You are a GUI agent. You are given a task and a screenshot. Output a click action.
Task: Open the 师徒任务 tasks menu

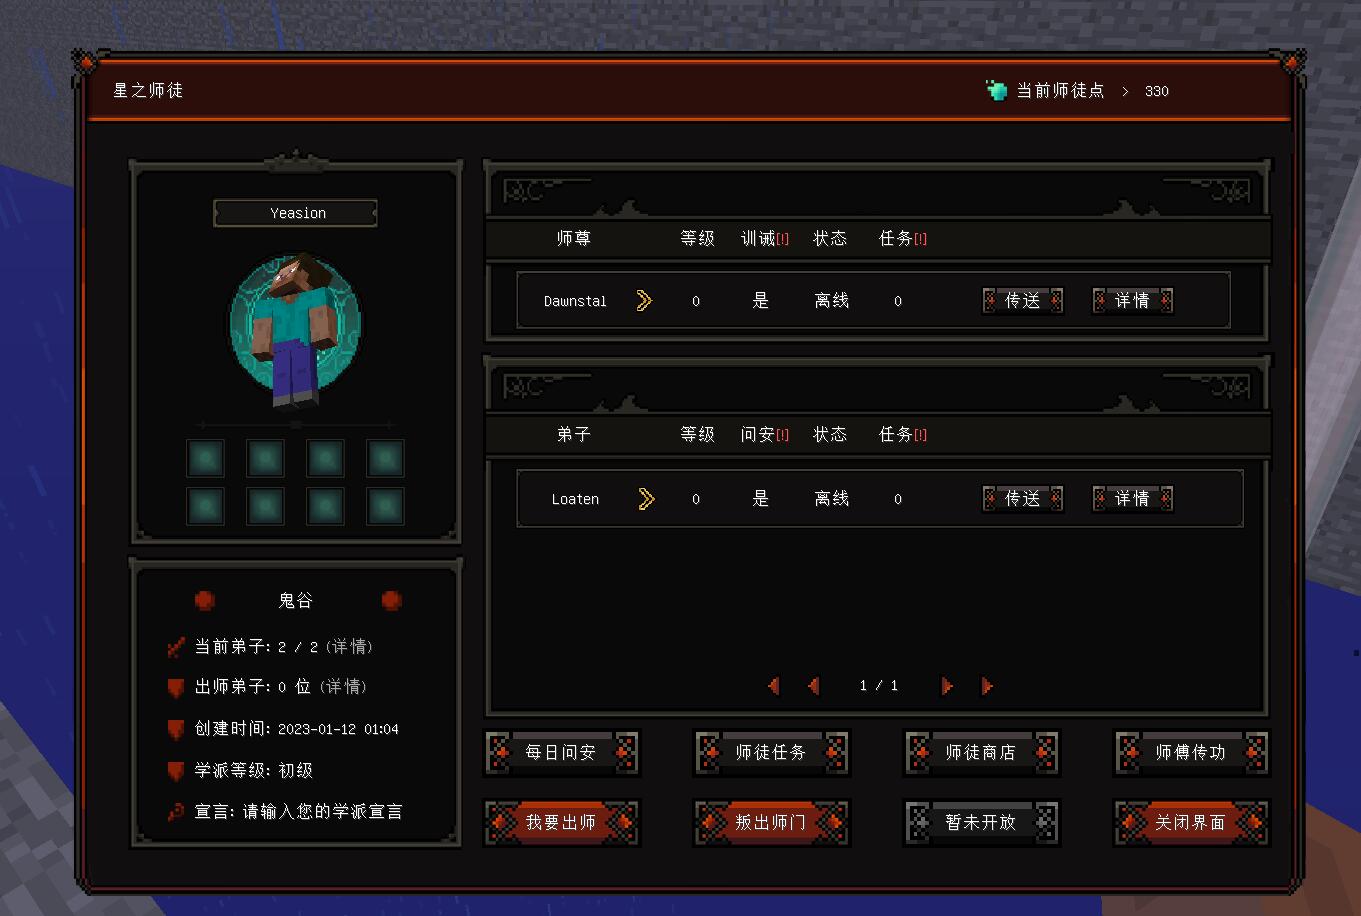pyautogui.click(x=771, y=753)
